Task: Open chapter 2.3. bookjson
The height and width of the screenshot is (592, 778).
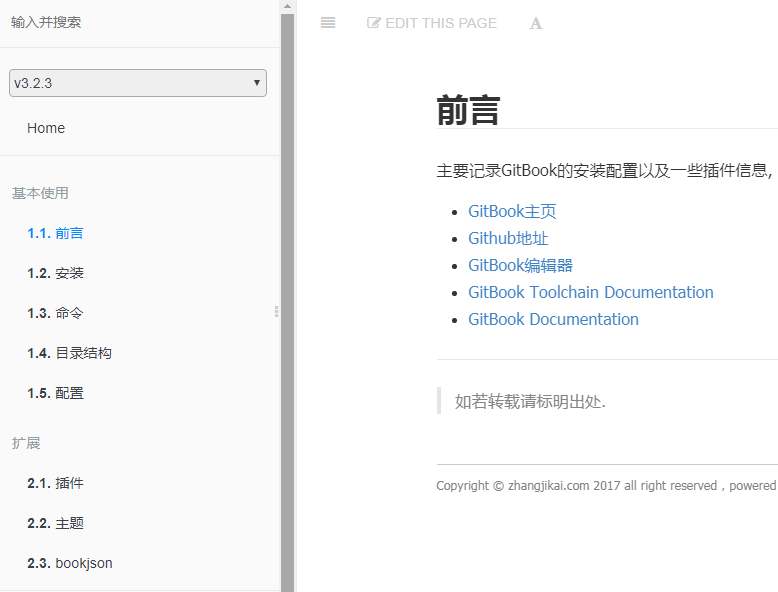Action: [x=69, y=563]
